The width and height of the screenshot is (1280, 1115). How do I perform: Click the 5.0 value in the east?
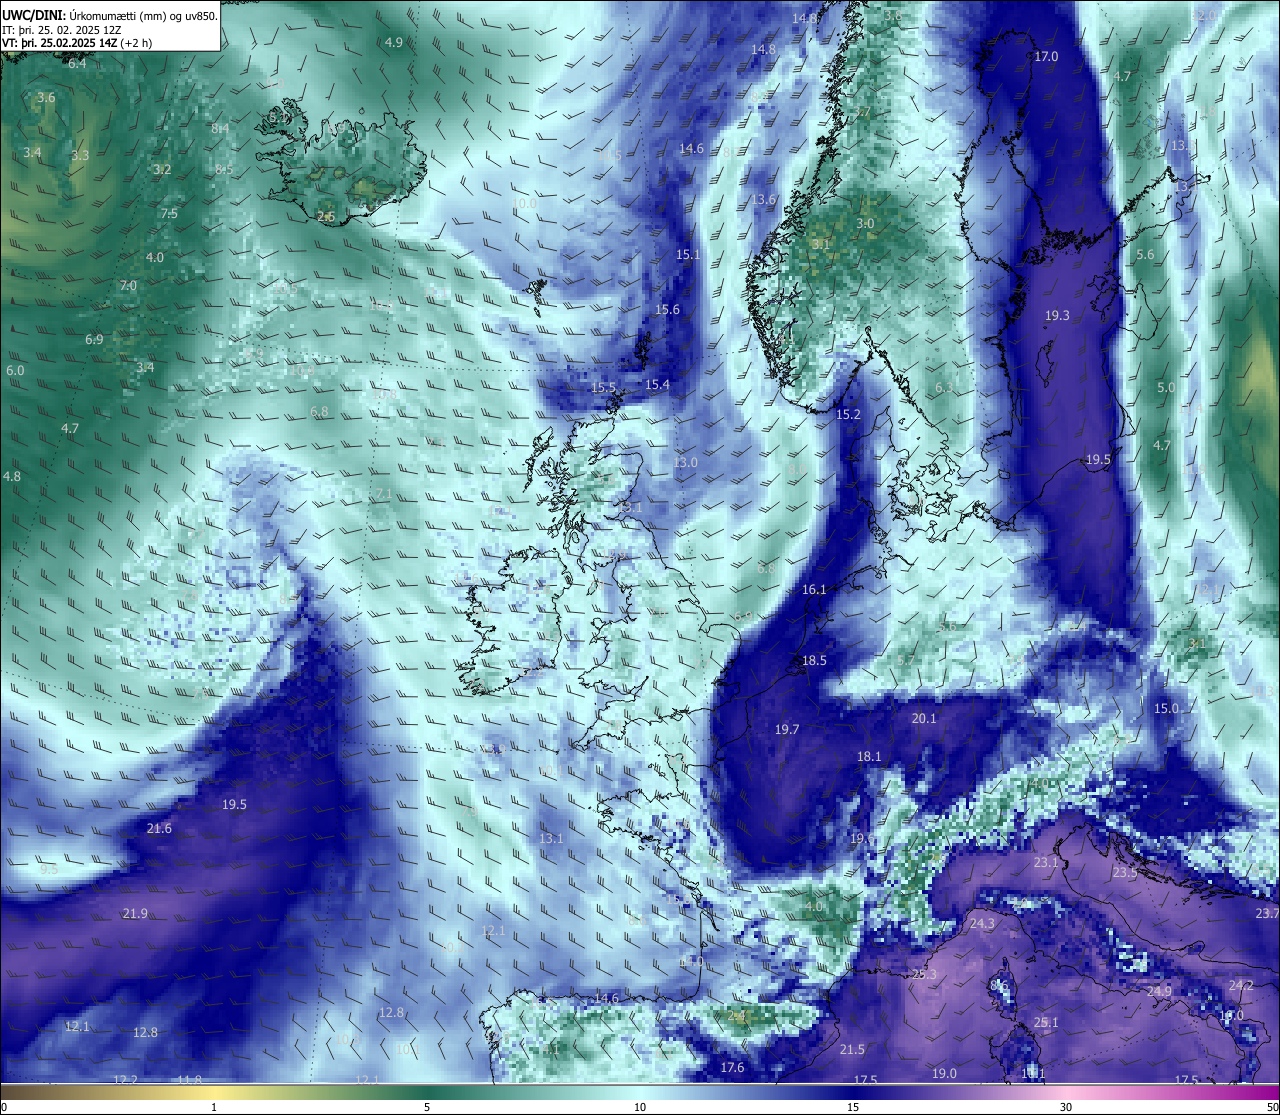coord(1166,387)
